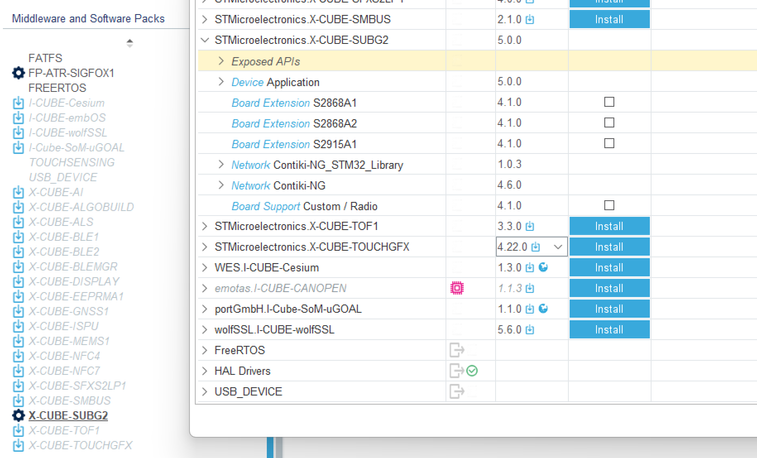Expand STMicroelectronics.X-CUBE-SMBUS pack
Viewport: 757px width, 458px height.
(205, 19)
